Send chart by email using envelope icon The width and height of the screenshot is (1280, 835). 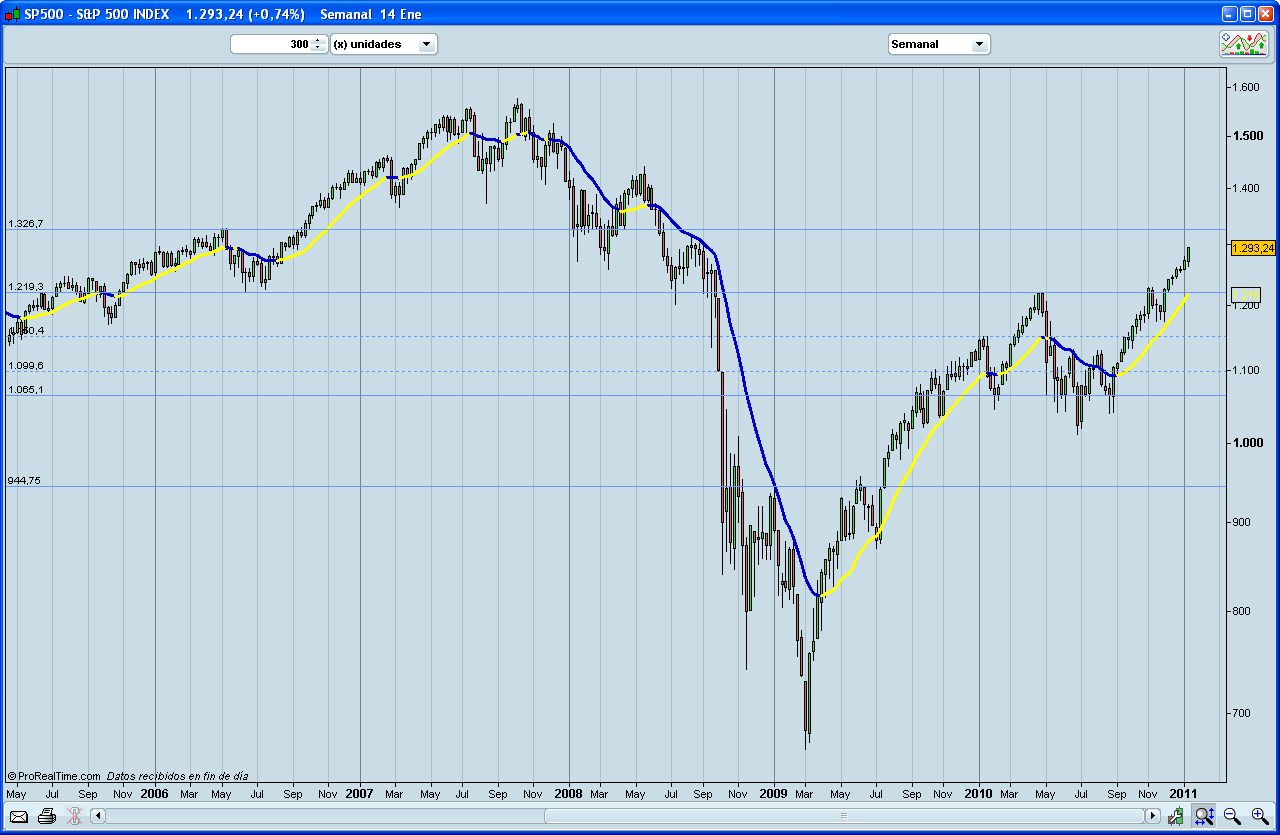click(x=18, y=817)
